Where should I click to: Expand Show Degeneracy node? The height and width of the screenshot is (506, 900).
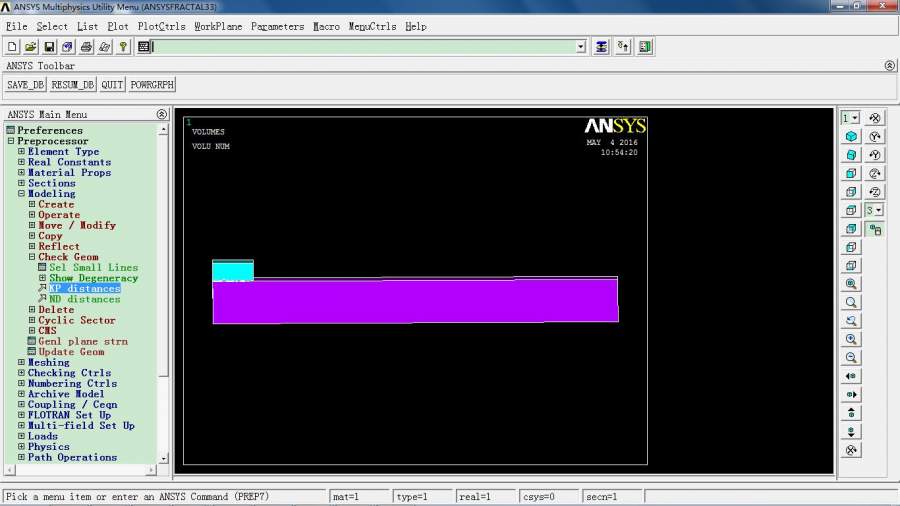tap(42, 278)
